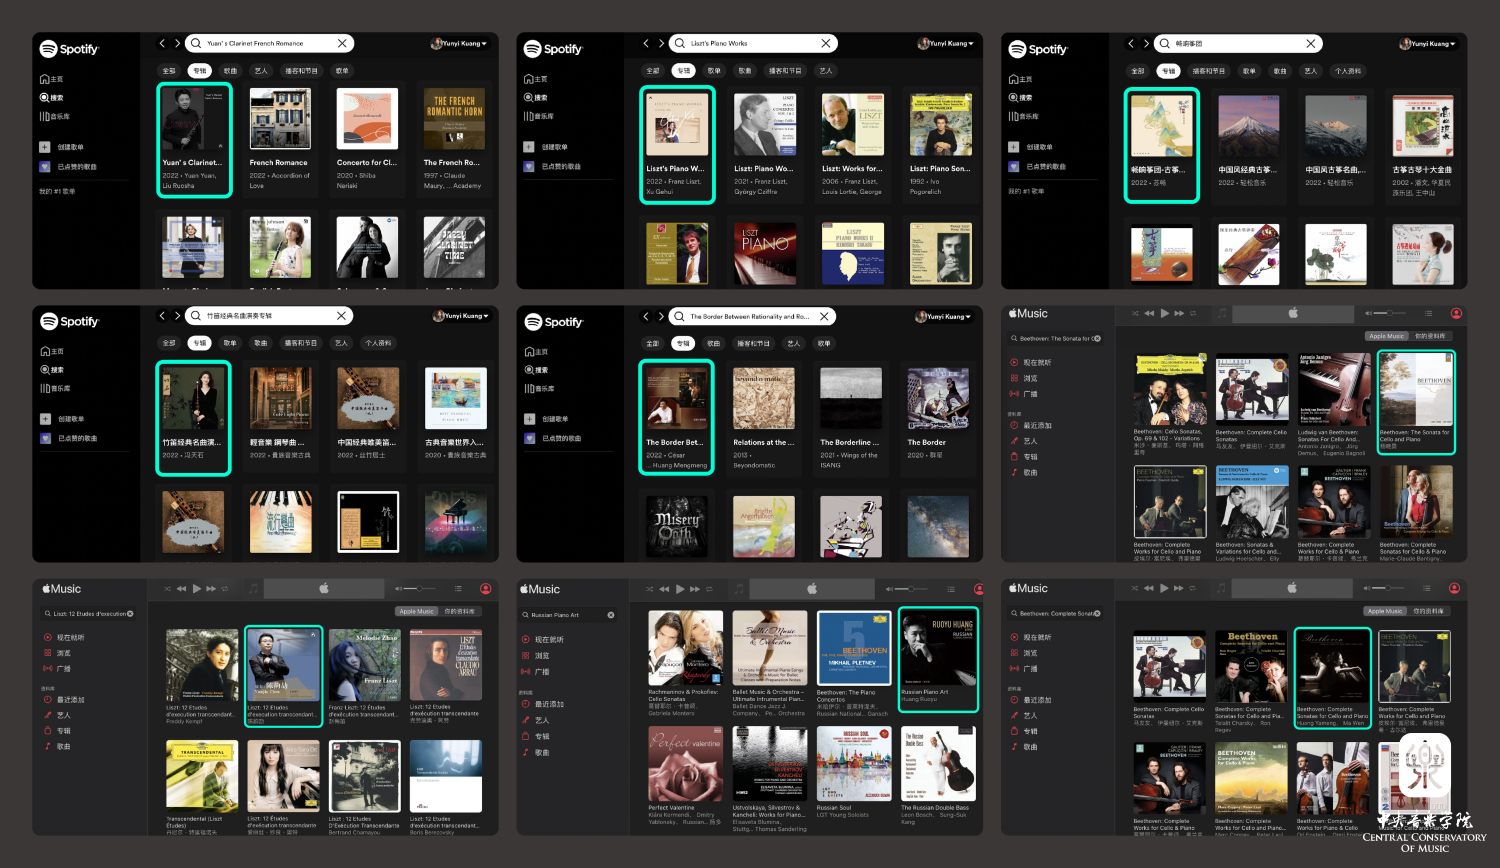The width and height of the screenshot is (1500, 868).
Task: Switch to 你的资料库 in Liszt 12 Etudes window
Action: [459, 611]
